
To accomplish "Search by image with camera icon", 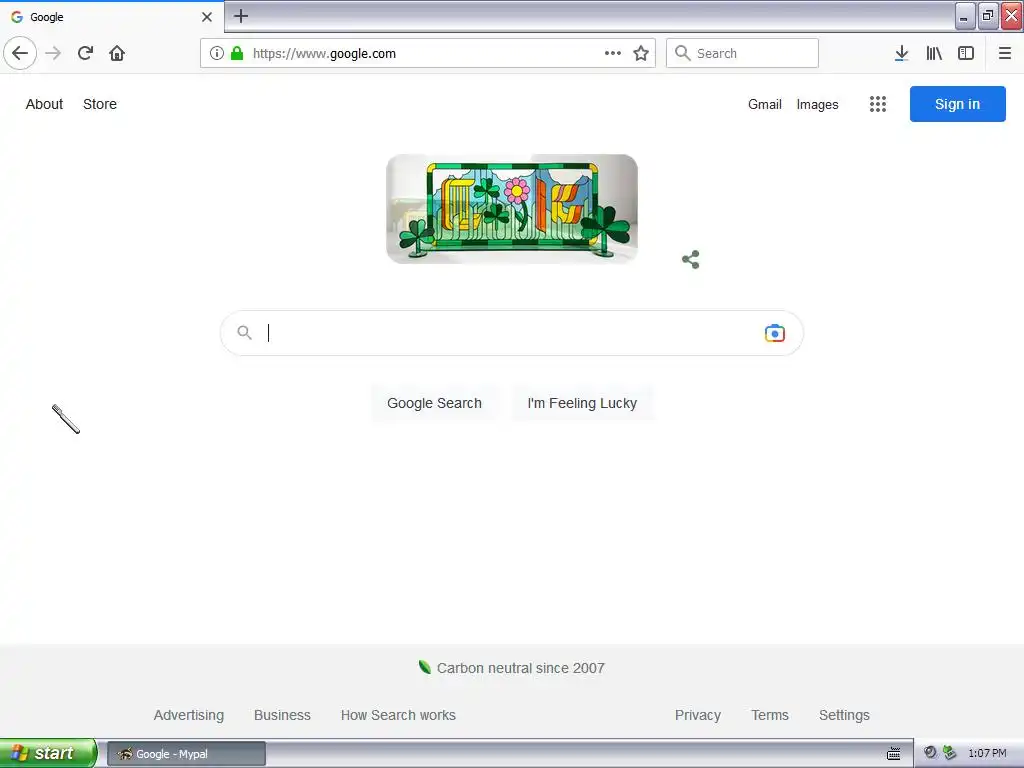I will point(775,333).
